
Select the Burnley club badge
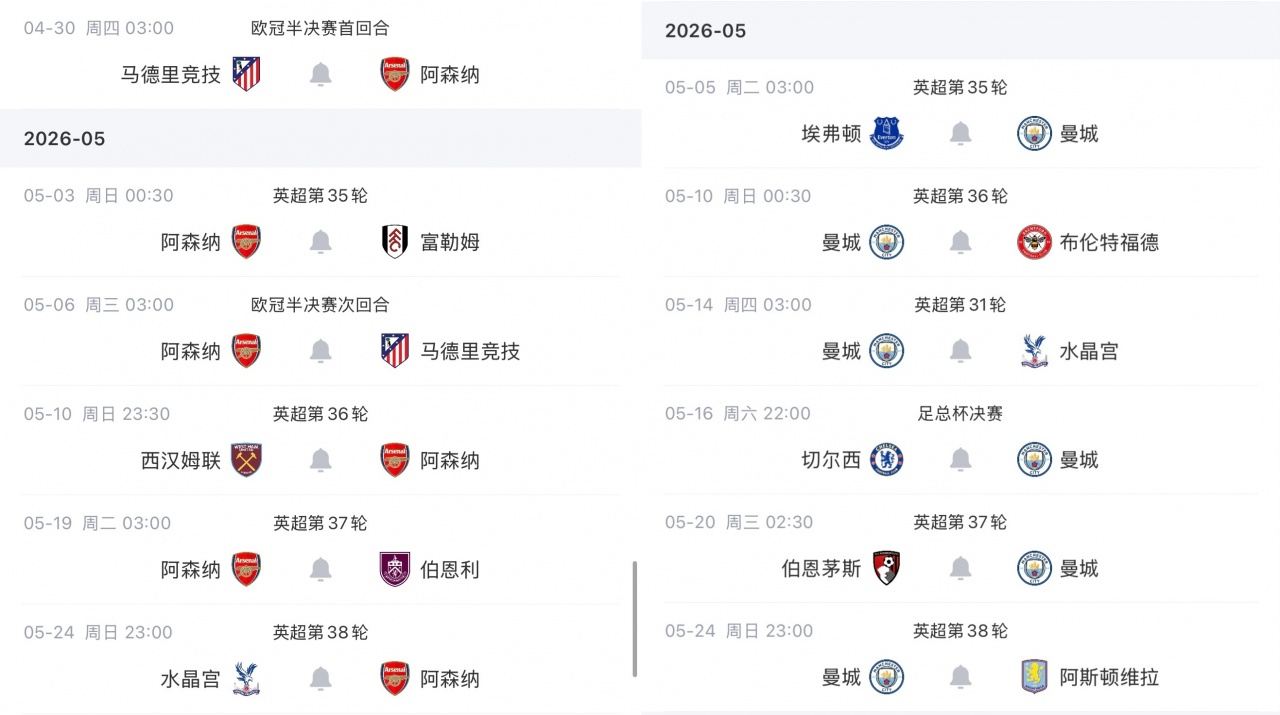tap(393, 568)
